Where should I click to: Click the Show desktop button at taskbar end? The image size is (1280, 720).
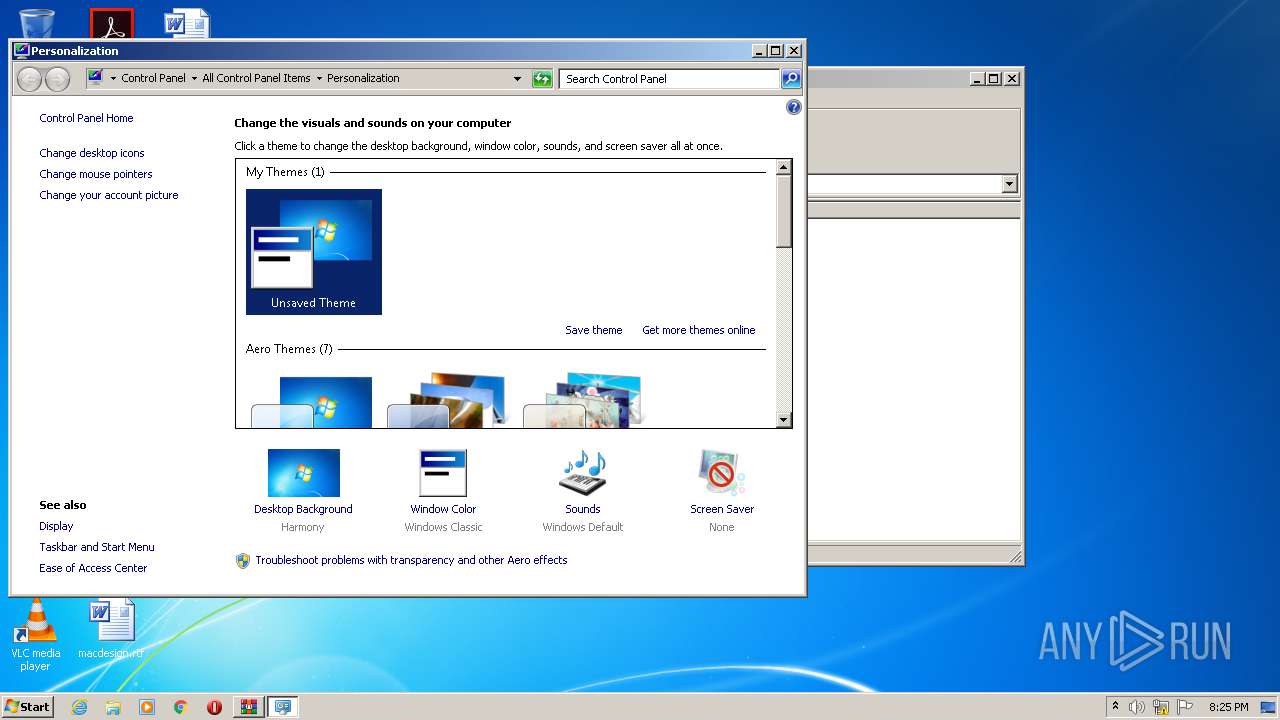tap(1269, 707)
